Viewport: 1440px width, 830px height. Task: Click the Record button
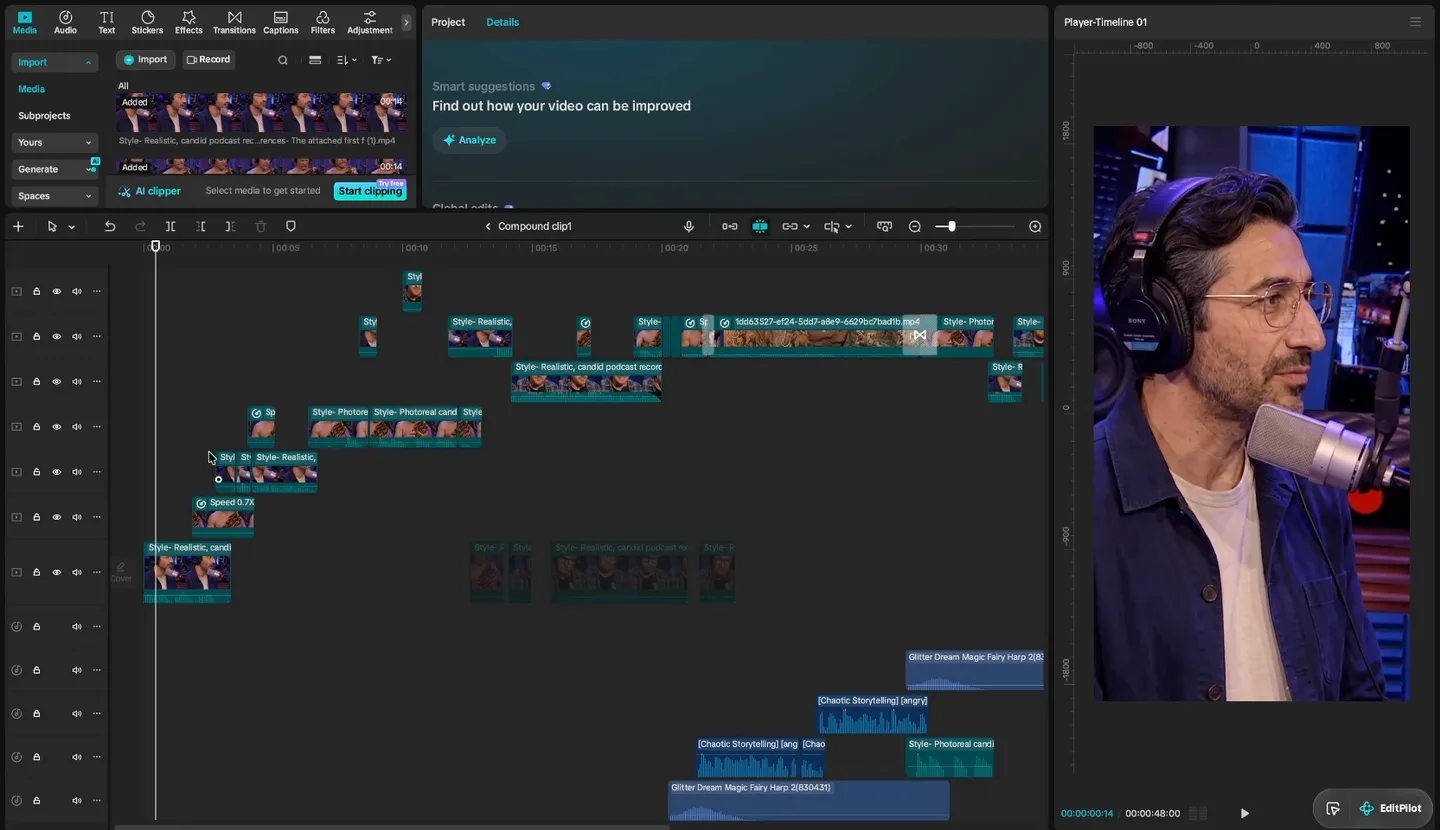point(208,60)
